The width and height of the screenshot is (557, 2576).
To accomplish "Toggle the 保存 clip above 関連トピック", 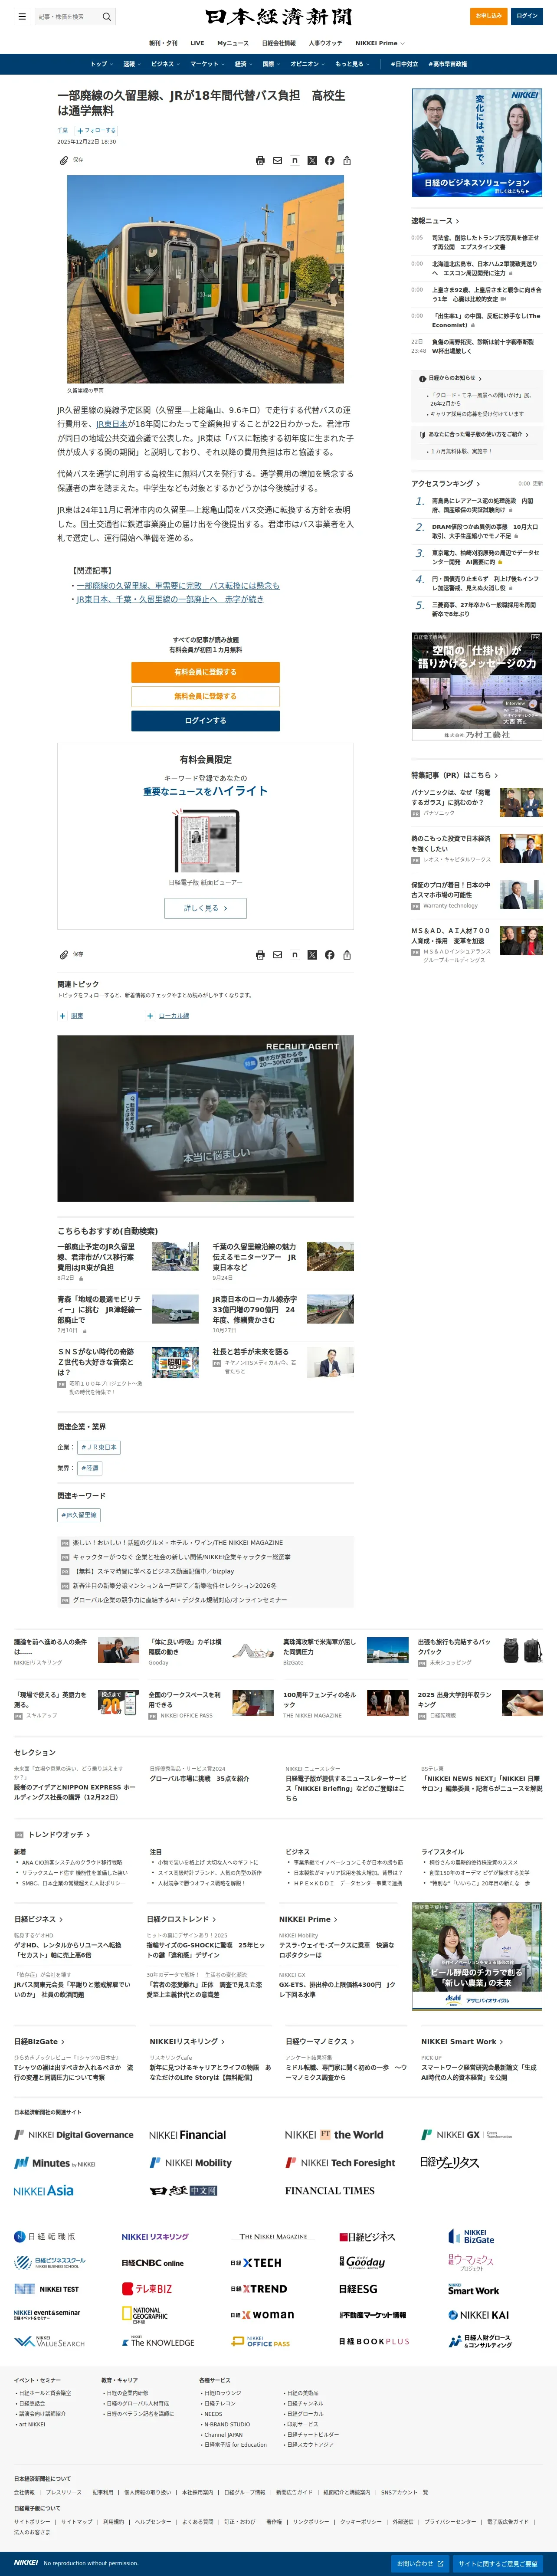I will point(71,954).
